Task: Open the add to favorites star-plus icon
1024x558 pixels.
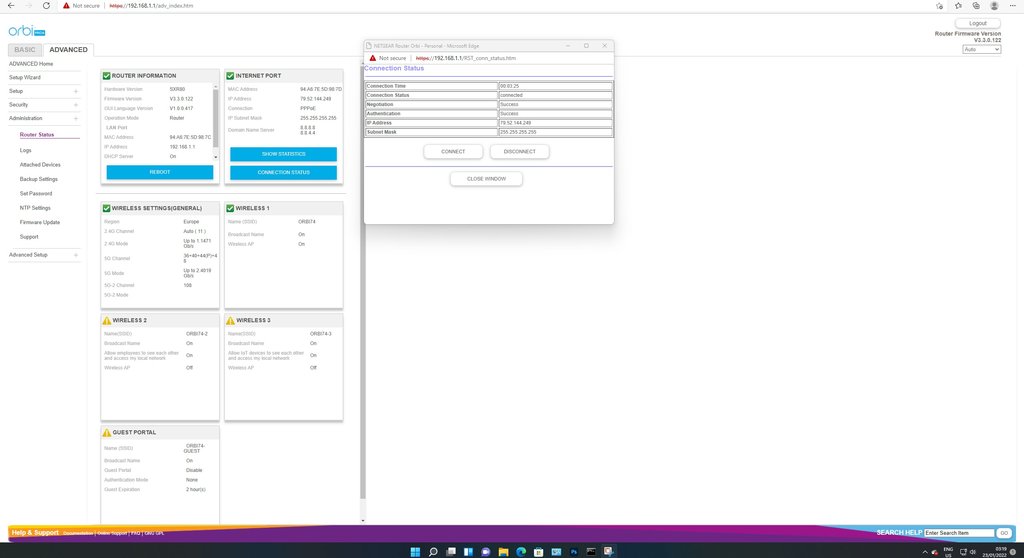Action: [939, 5]
